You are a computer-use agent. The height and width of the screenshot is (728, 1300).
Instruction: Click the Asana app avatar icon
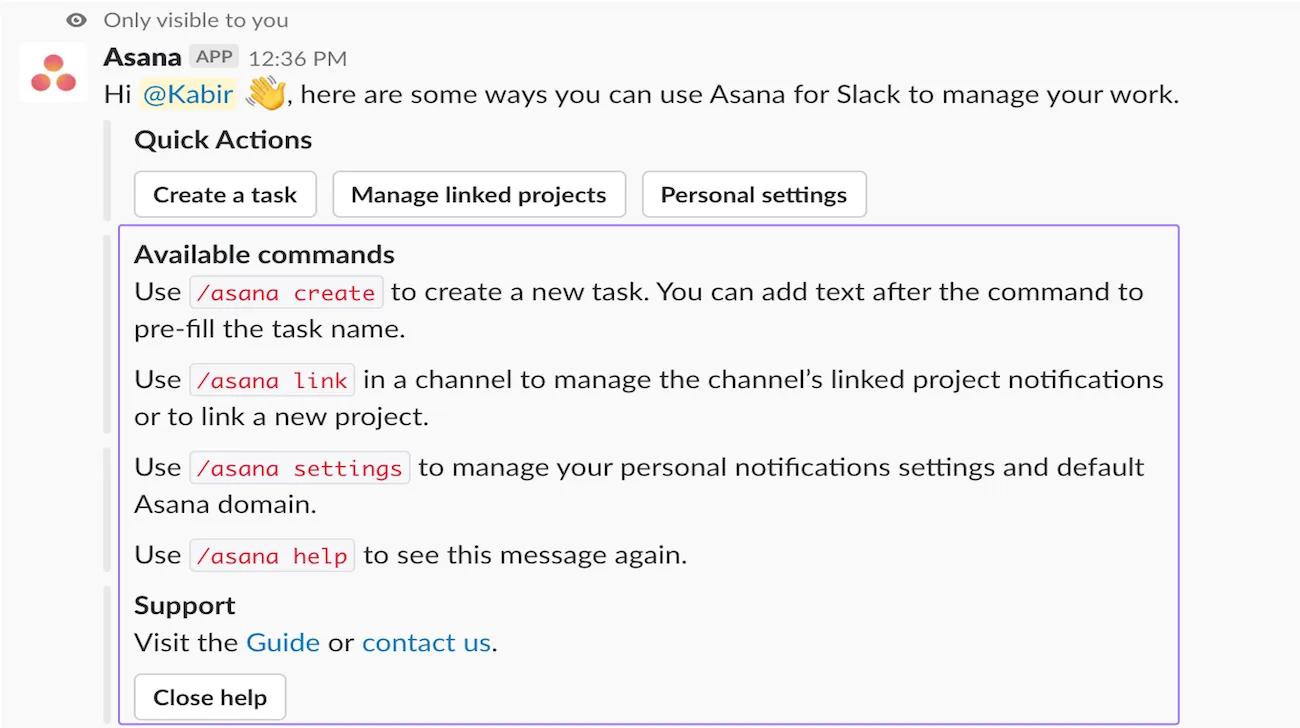(x=53, y=74)
